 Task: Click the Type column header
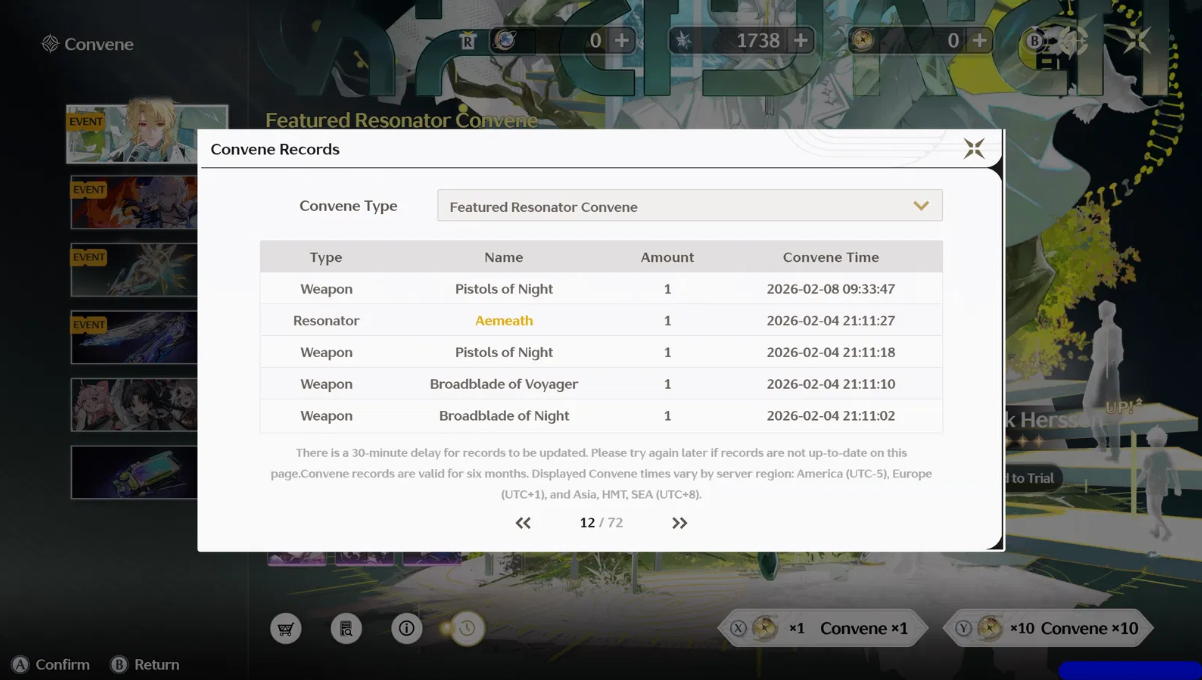click(326, 257)
